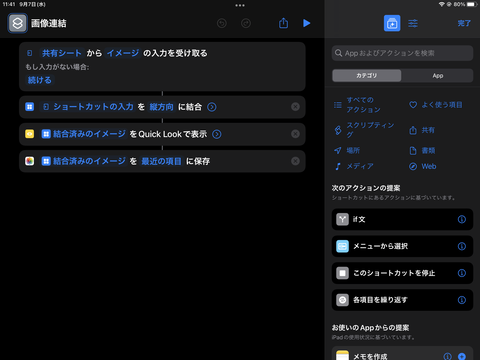Open Web category

(423, 166)
